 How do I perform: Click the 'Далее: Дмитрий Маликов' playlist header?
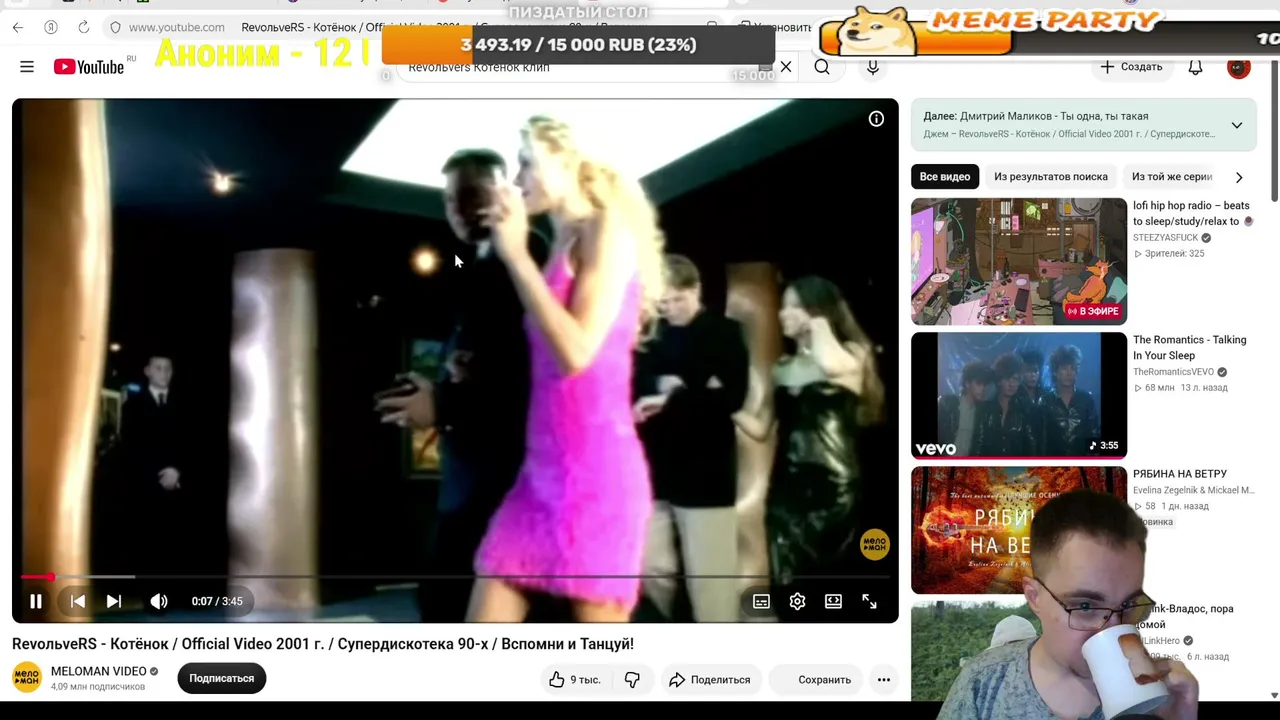[x=1036, y=116]
